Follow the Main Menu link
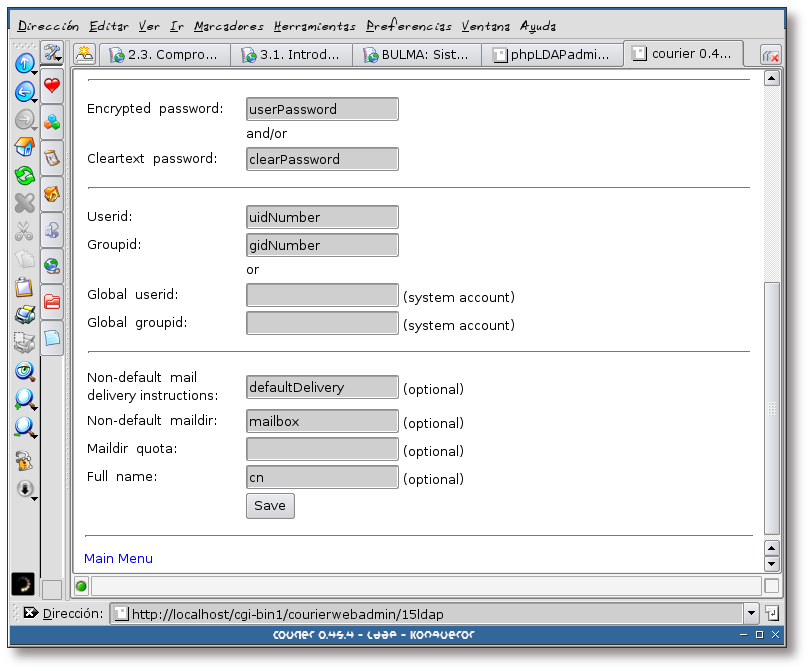Screen dimensions: 810x671 118,558
